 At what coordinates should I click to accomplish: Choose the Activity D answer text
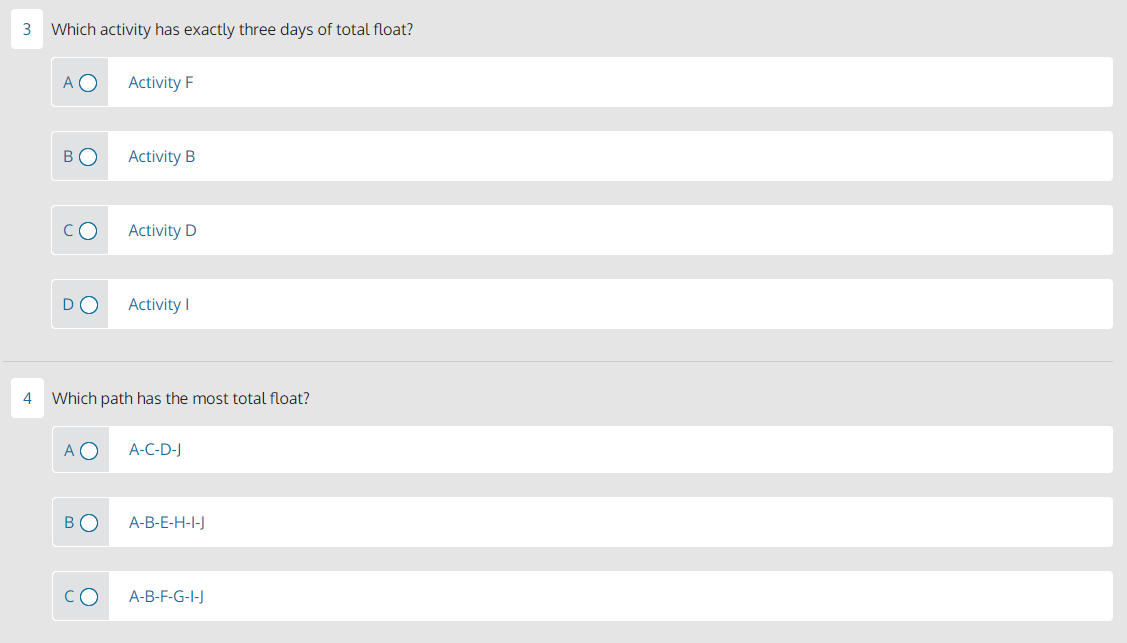click(x=162, y=231)
